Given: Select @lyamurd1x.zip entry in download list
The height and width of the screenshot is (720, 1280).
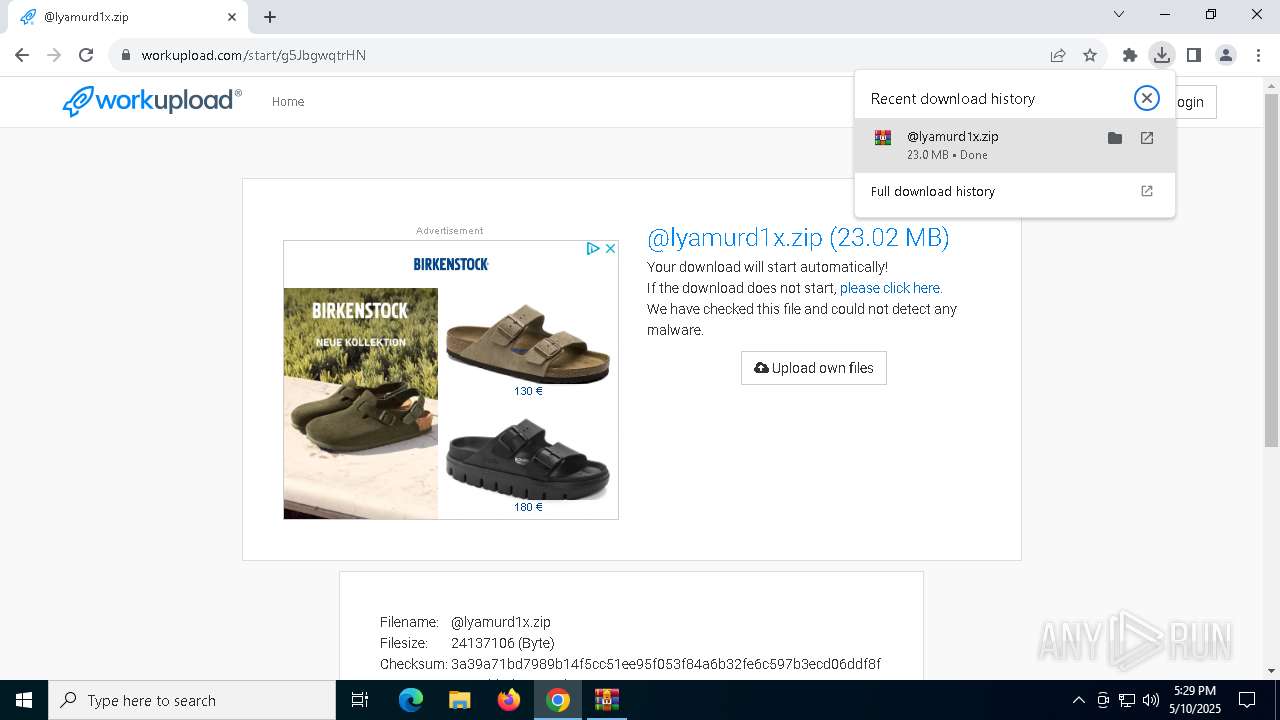Looking at the screenshot, I should pos(1015,145).
